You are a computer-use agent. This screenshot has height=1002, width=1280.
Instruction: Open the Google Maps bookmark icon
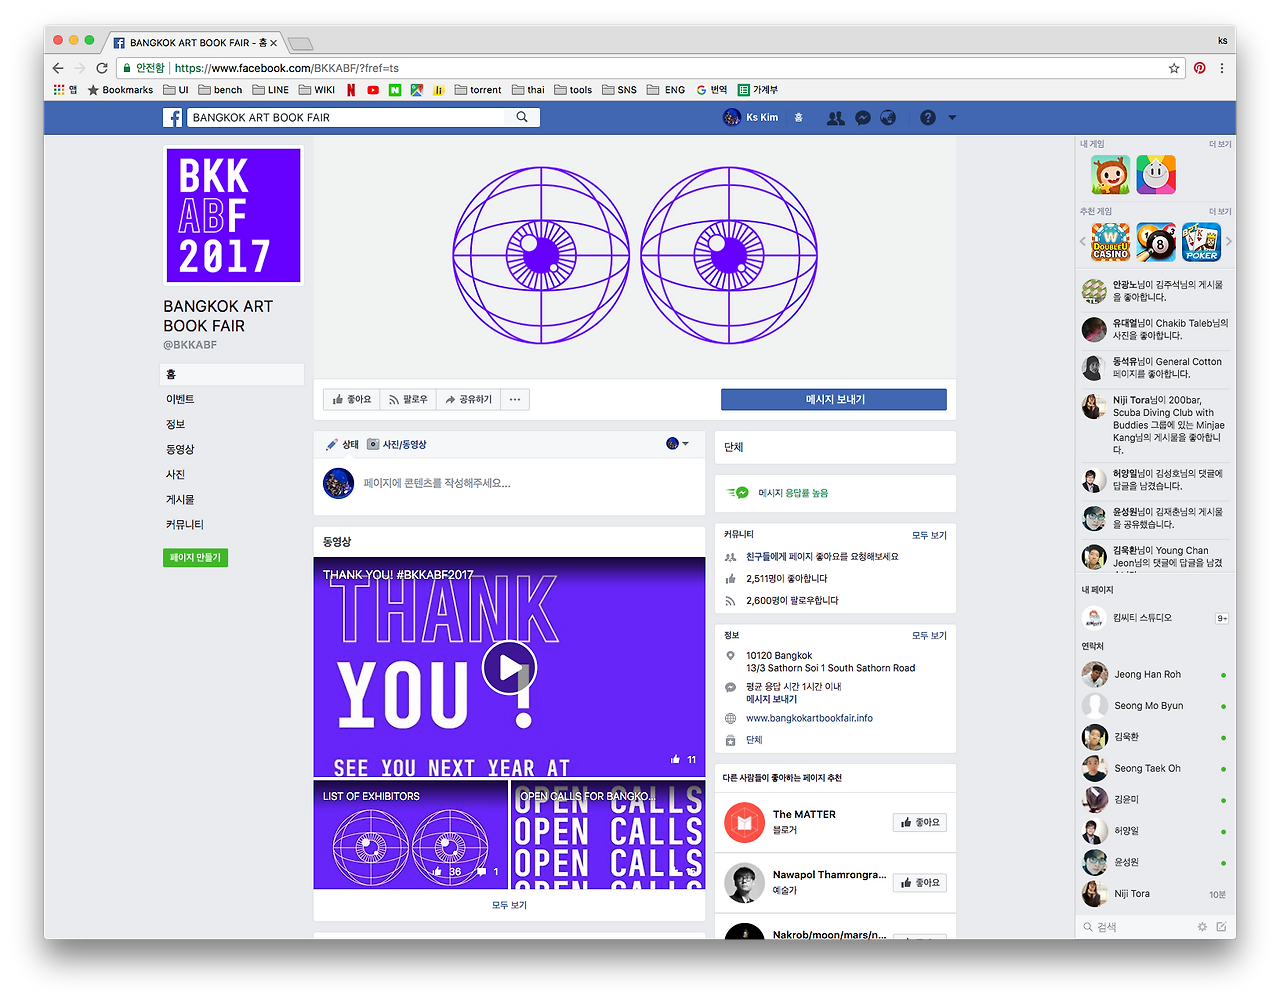point(417,90)
